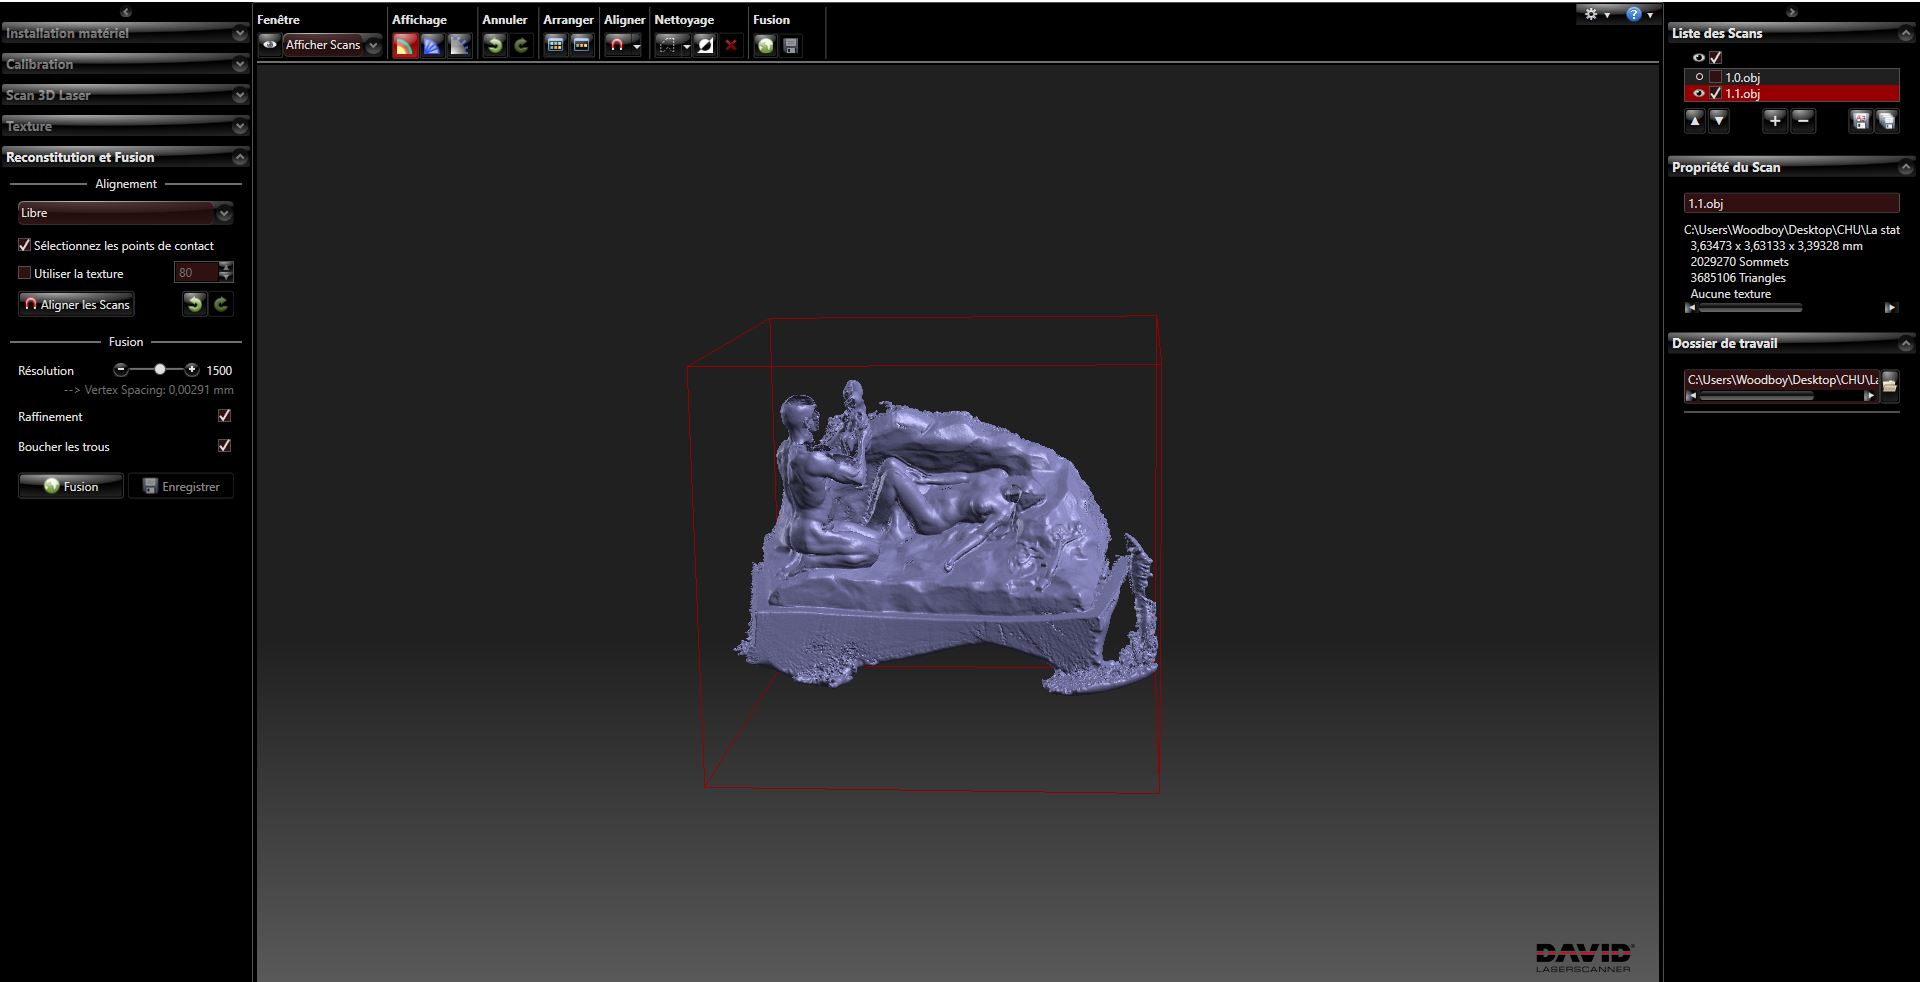This screenshot has width=1920, height=982.
Task: Click the second Arranger row icon
Action: [582, 45]
